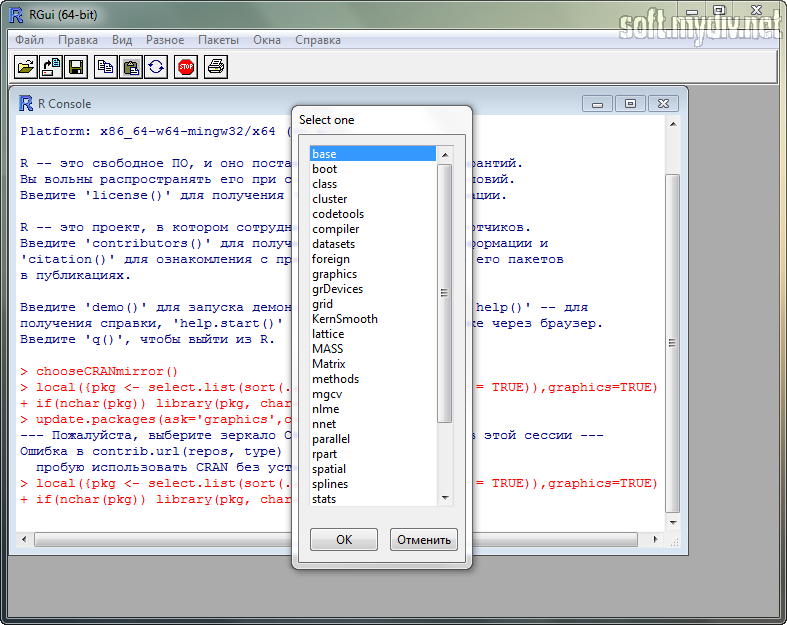
Task: Click R Console vertical scroll down arrow
Action: click(673, 522)
